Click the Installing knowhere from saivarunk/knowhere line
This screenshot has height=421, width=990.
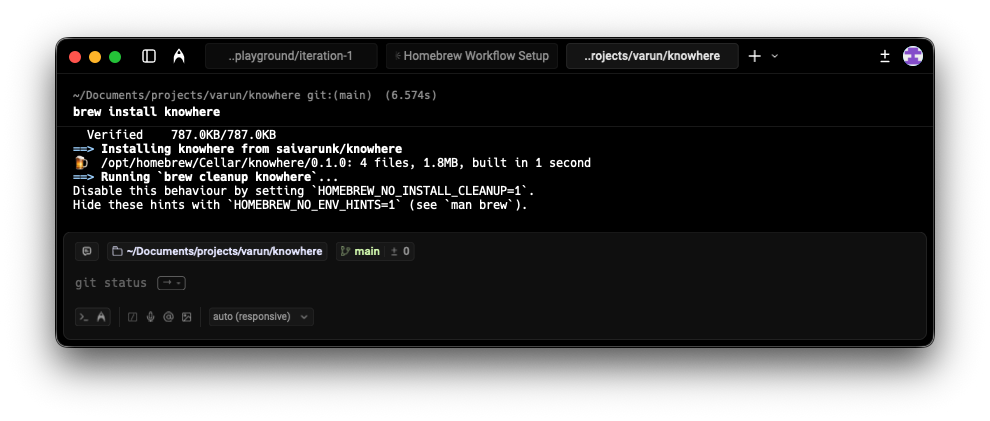coord(237,150)
